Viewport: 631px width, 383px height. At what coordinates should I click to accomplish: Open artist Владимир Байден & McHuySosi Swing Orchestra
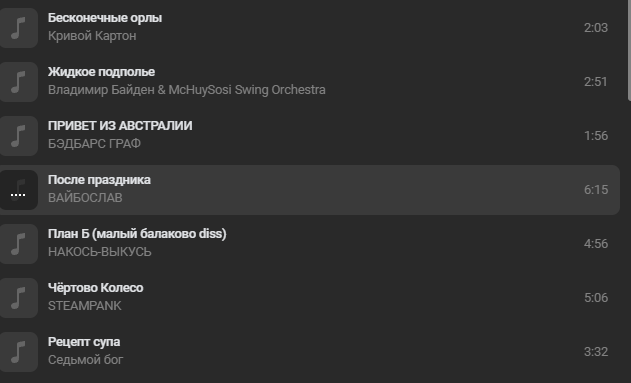tap(187, 90)
